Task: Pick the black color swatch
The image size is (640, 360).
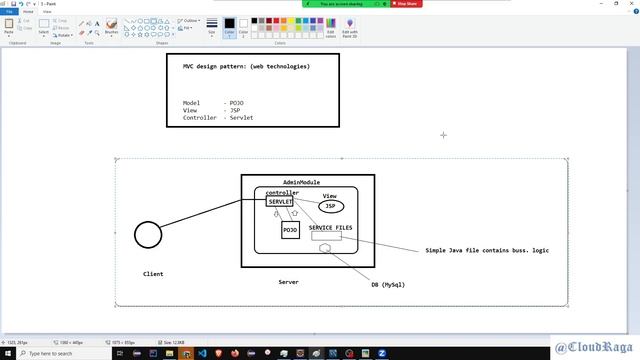Action: pyautogui.click(x=254, y=21)
